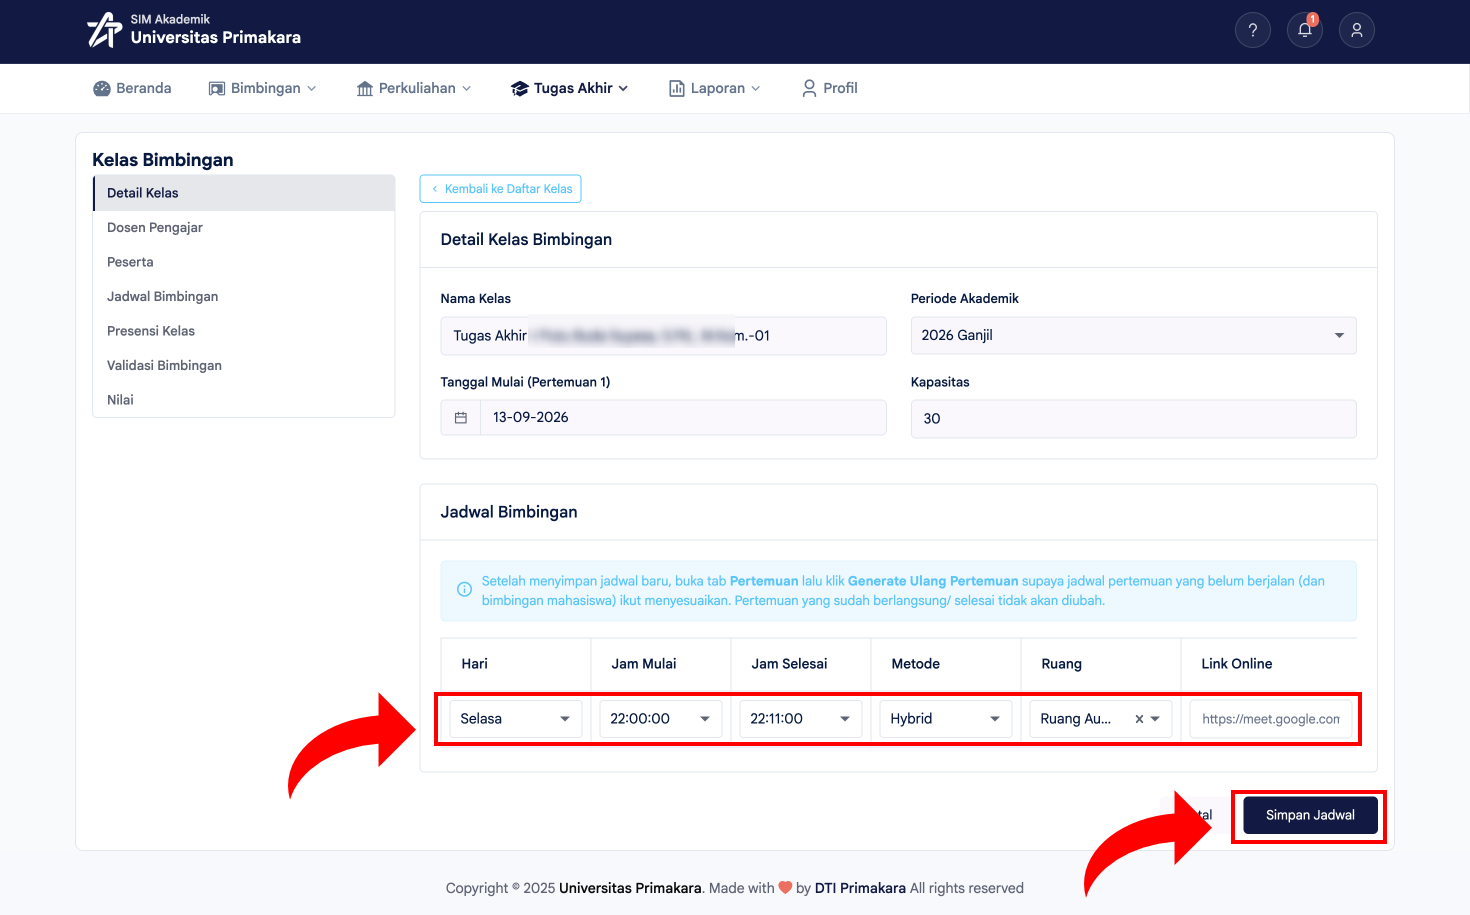
Task: Click the Universitas Primakara logo
Action: [193, 30]
